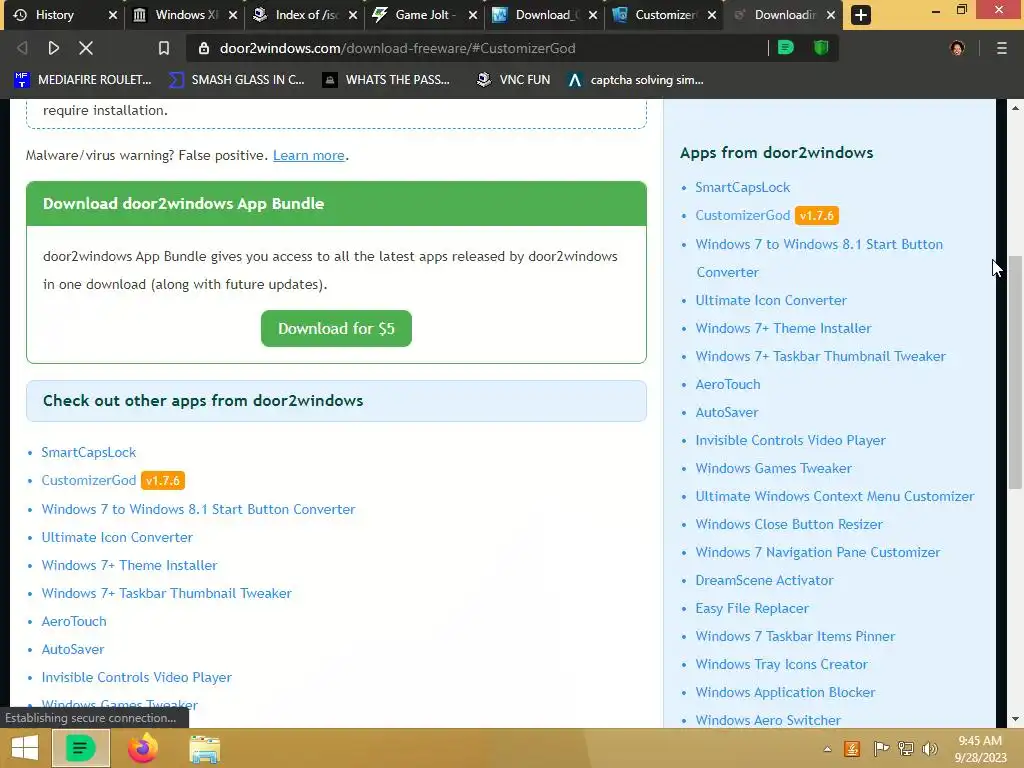Open Windows Tray Icons Creator link
Screen dimensions: 1024x768
coord(782,665)
